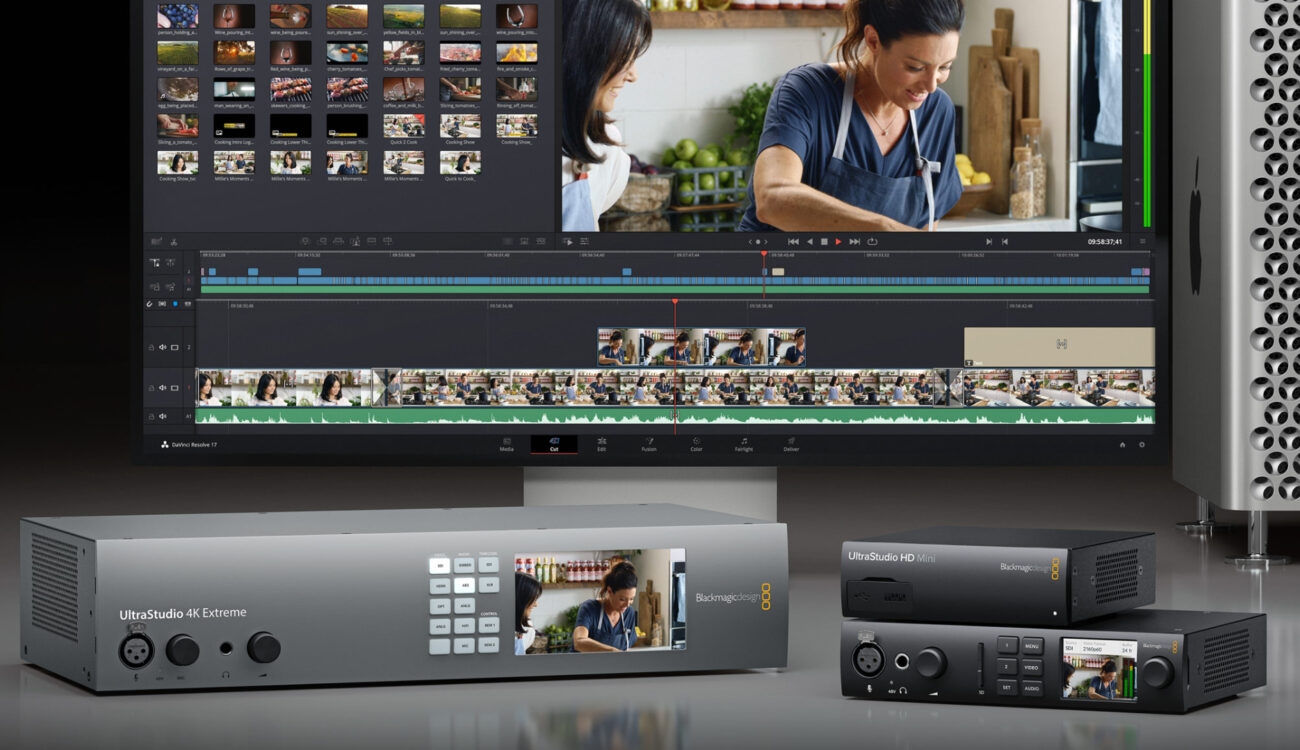The width and height of the screenshot is (1300, 750).
Task: Click the Dissolve transition icon
Action: click(x=524, y=241)
